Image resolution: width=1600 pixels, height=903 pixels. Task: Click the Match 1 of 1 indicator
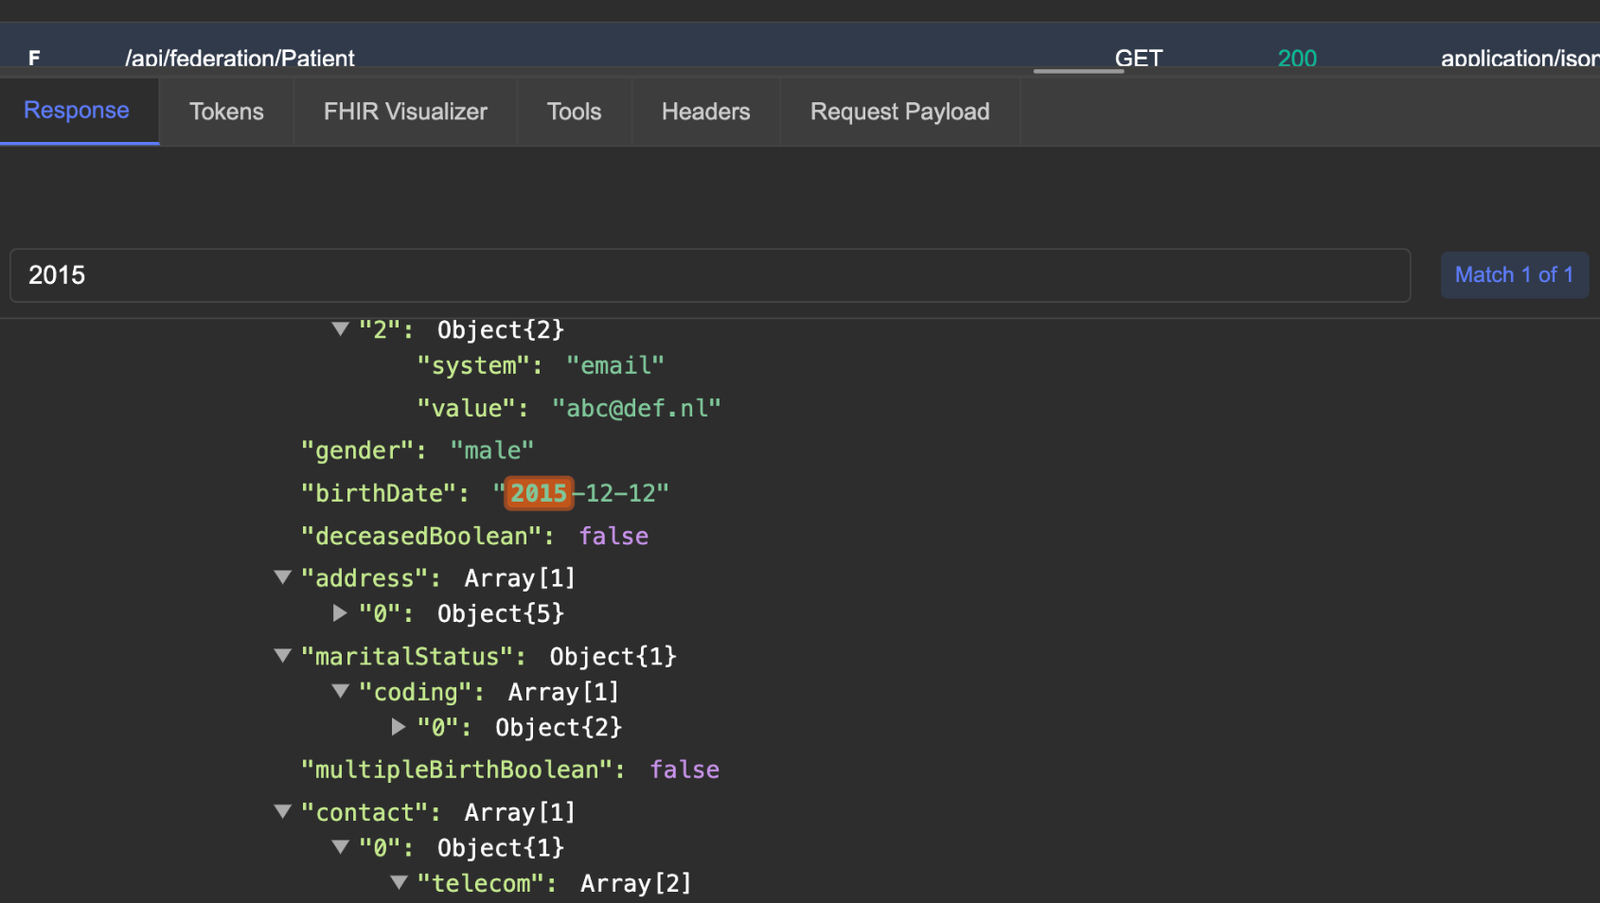pos(1514,274)
